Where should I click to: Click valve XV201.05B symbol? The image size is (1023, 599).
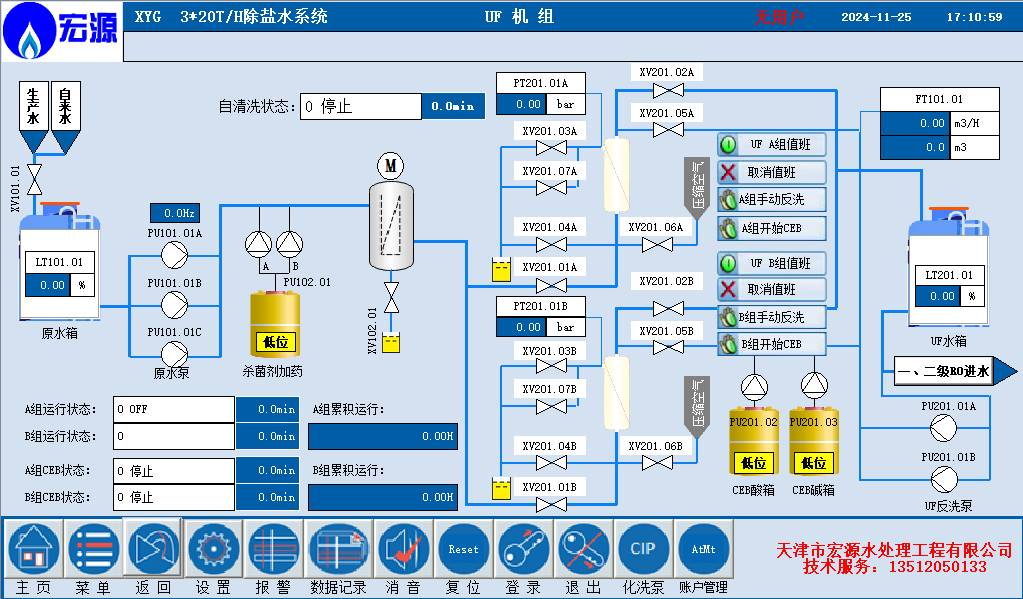click(668, 348)
